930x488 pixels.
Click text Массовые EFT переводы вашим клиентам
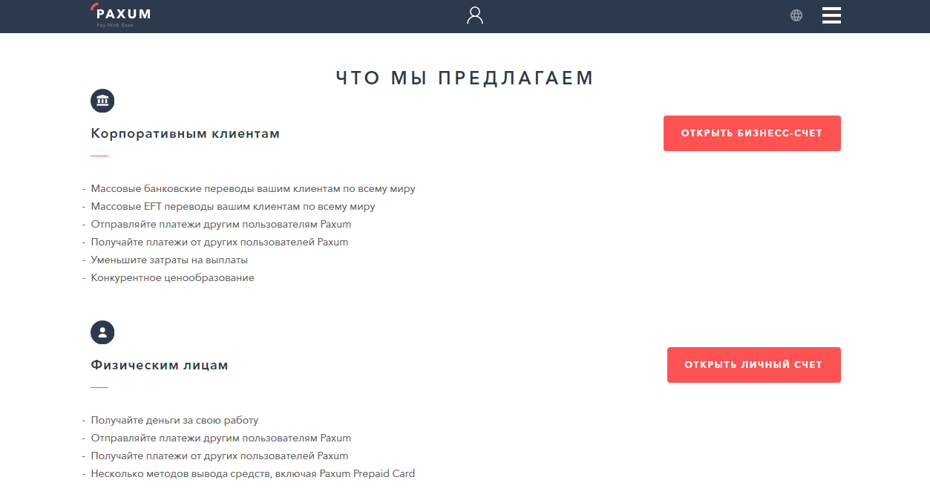click(x=195, y=206)
